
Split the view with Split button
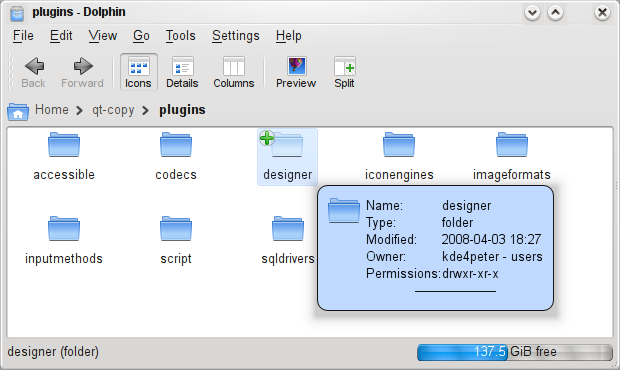point(344,72)
